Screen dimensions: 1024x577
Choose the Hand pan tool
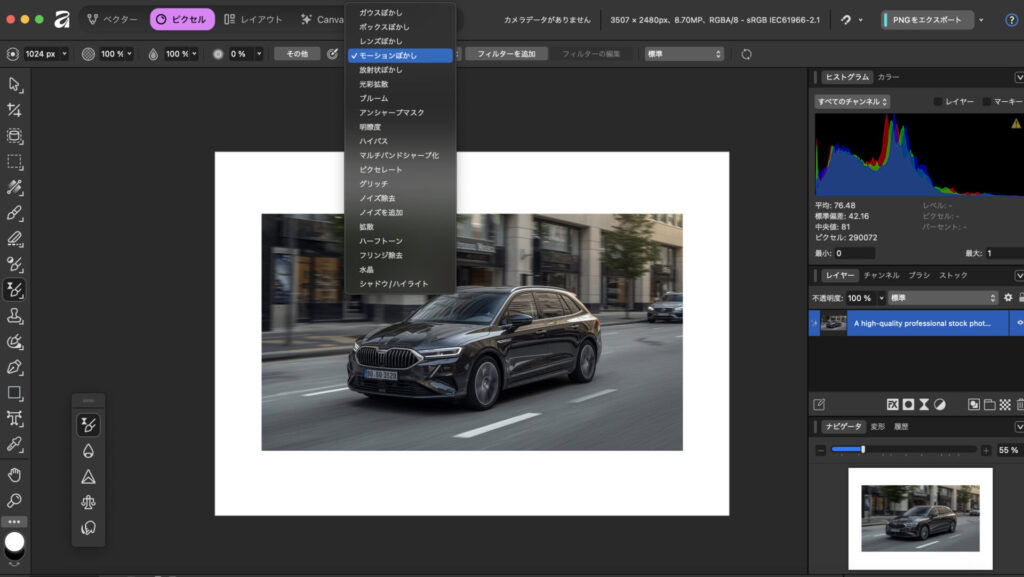tap(15, 474)
